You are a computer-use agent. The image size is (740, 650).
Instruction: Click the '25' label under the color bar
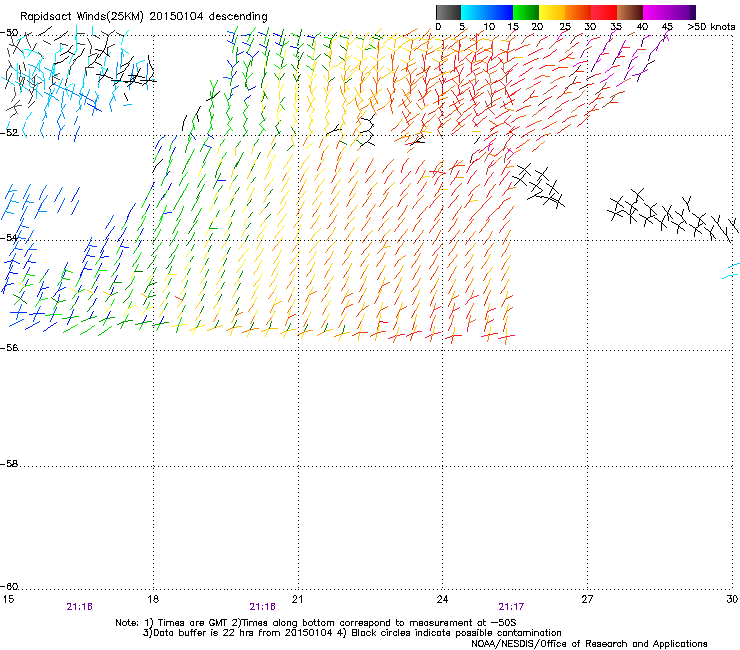pyautogui.click(x=565, y=27)
